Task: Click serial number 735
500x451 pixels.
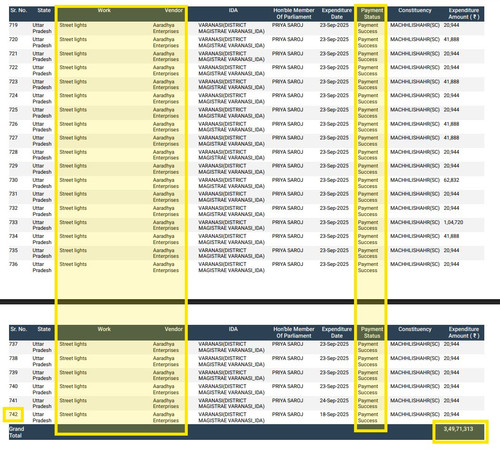Action: pos(14,250)
